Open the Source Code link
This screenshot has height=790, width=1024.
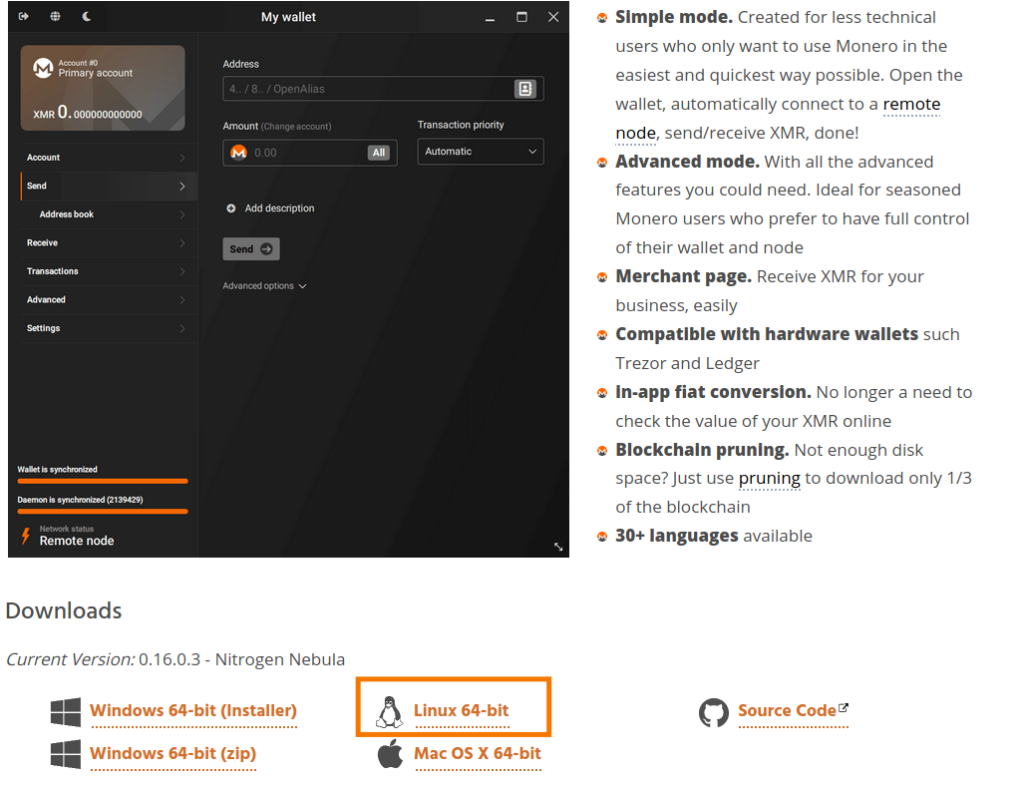click(787, 710)
